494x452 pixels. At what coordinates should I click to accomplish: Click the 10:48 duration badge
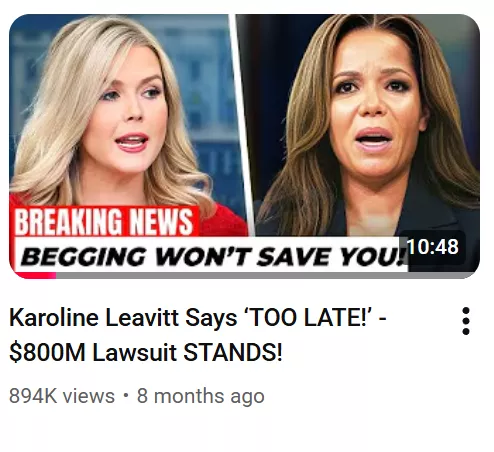[x=432, y=247]
